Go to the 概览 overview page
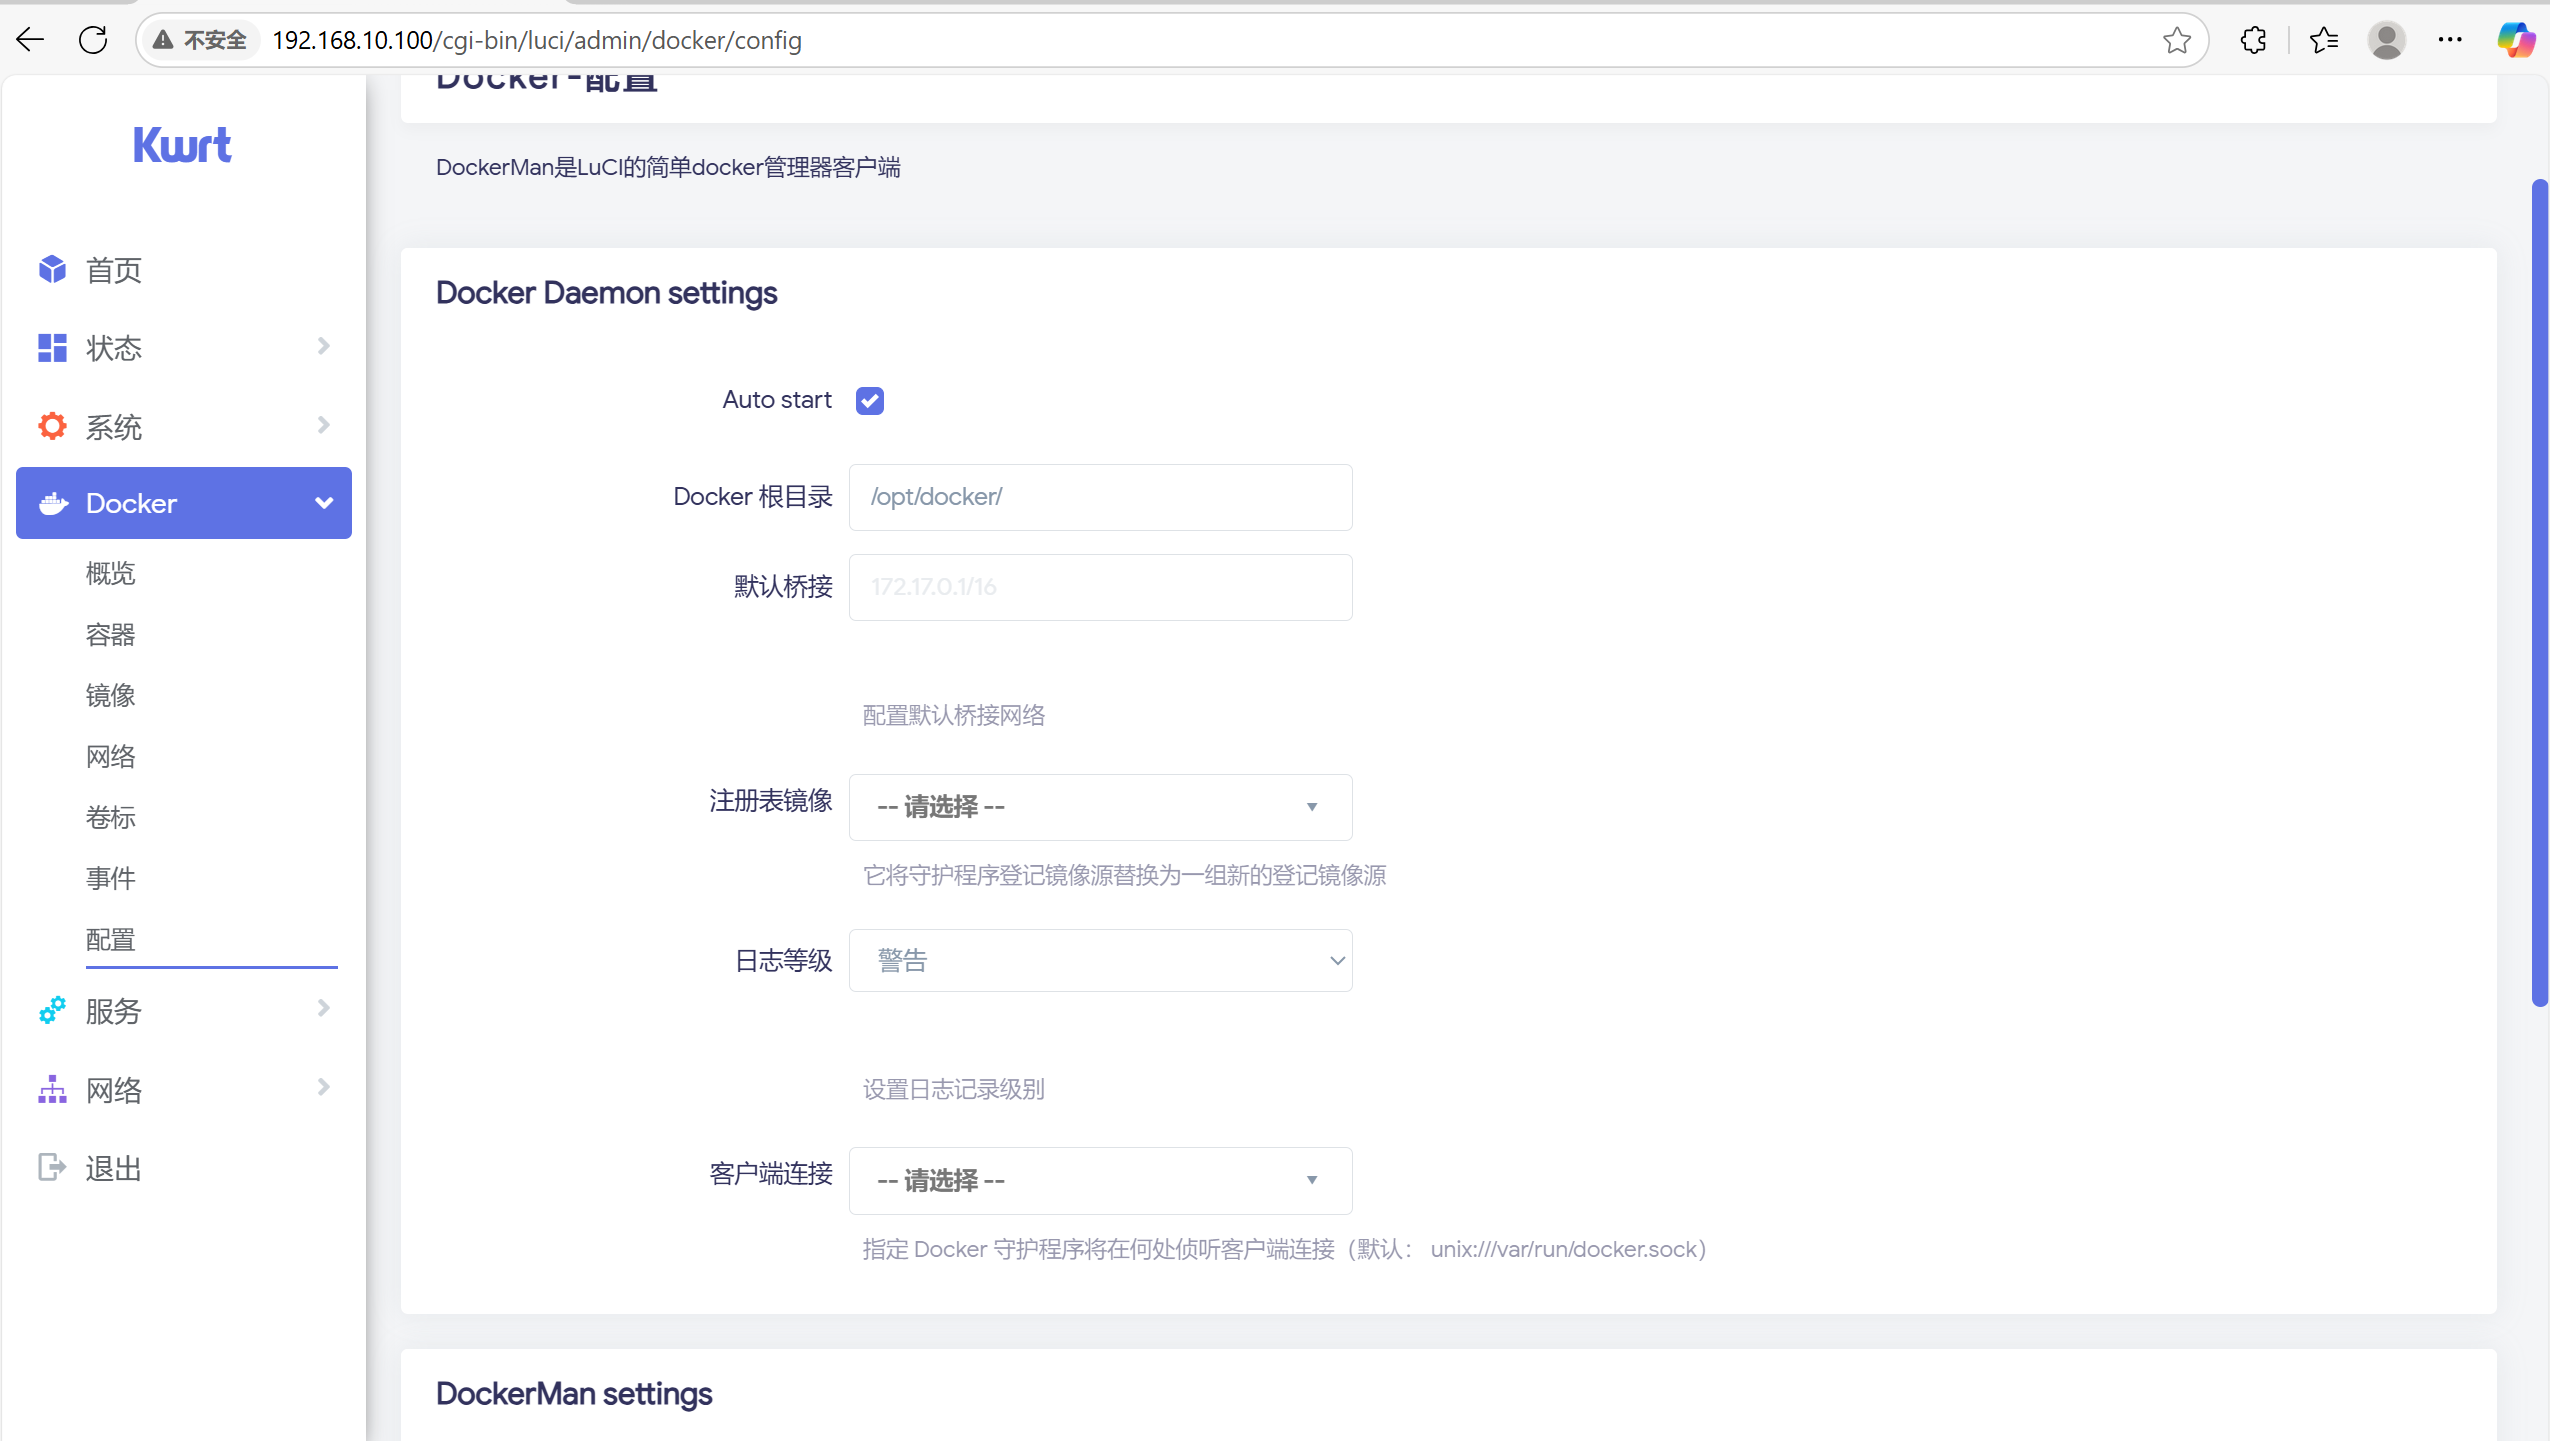Image resolution: width=2550 pixels, height=1441 pixels. tap(110, 573)
